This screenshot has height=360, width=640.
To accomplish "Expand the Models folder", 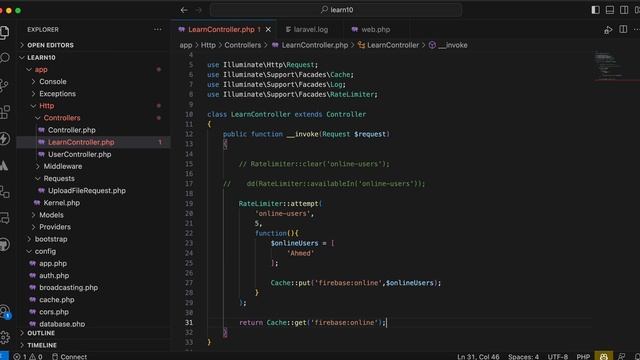I will coord(51,215).
